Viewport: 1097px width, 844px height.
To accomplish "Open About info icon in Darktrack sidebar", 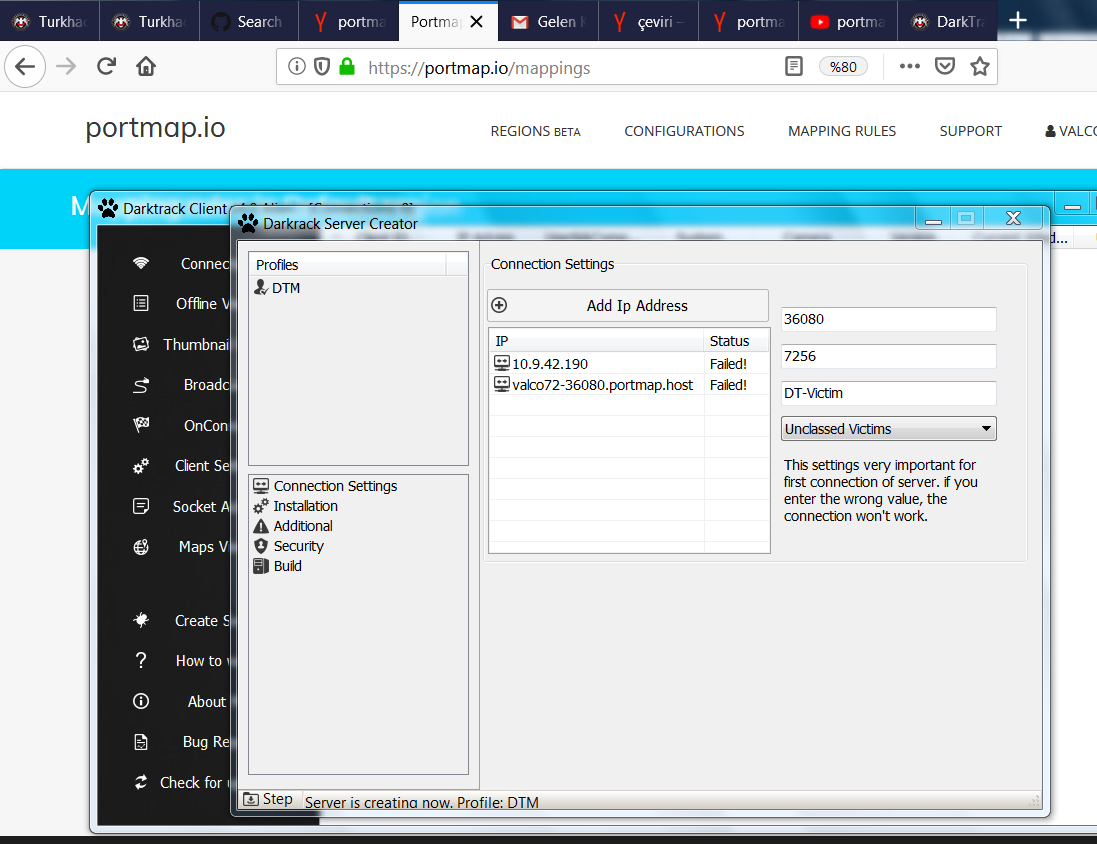I will tap(141, 701).
